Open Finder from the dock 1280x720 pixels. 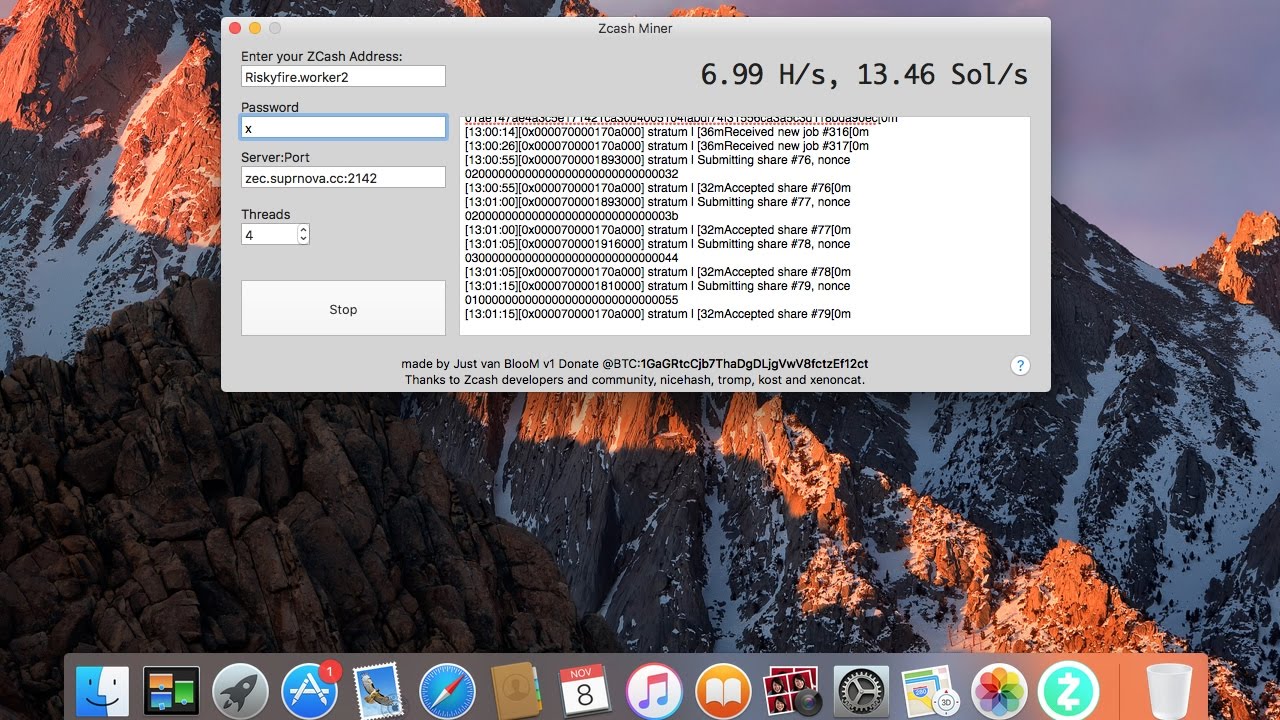tap(102, 691)
